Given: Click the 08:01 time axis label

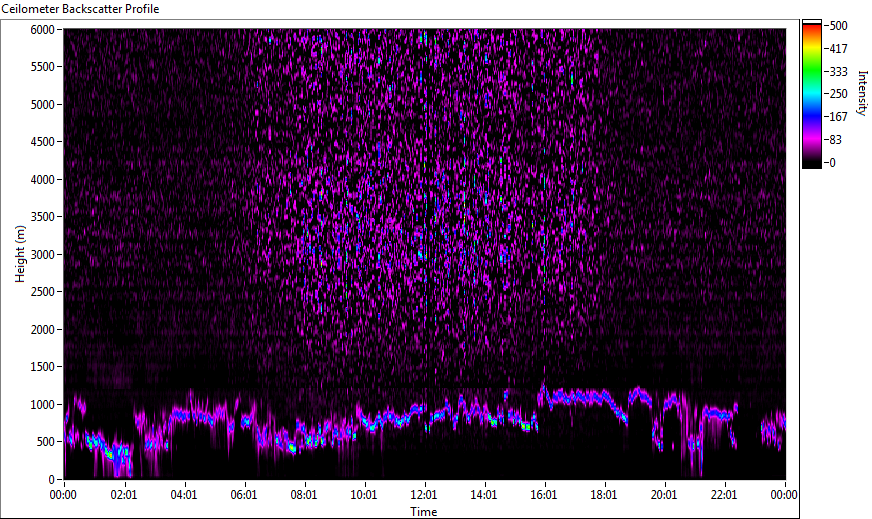Looking at the screenshot, I should click(304, 495).
